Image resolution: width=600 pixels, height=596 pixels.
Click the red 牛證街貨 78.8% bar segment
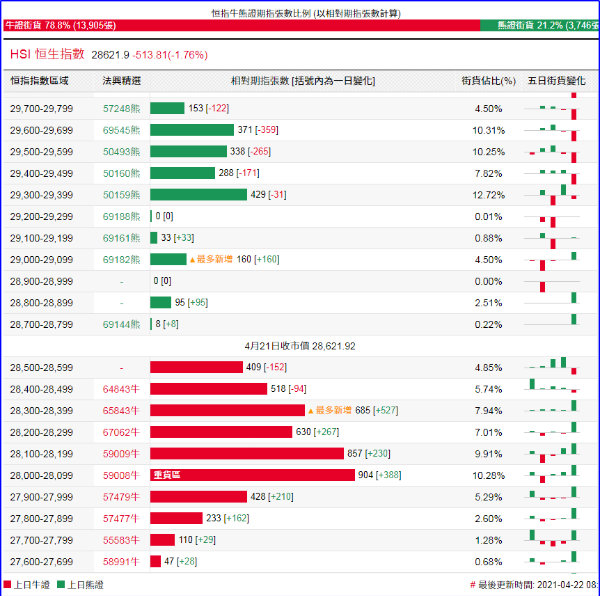[241, 25]
